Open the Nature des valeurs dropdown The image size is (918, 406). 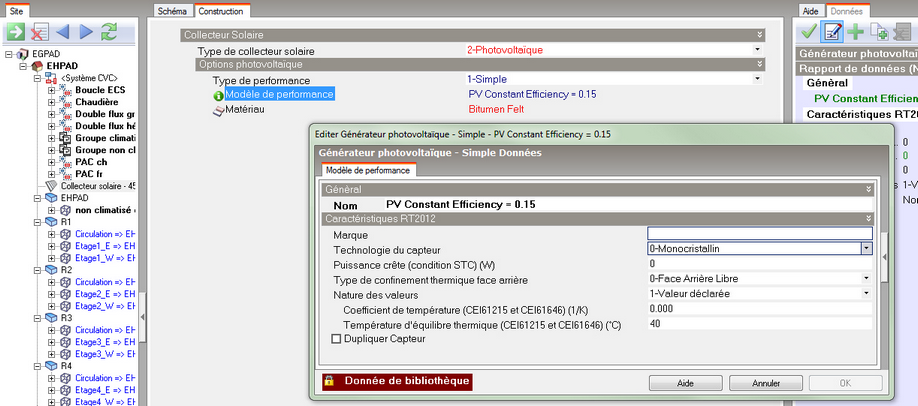click(865, 294)
